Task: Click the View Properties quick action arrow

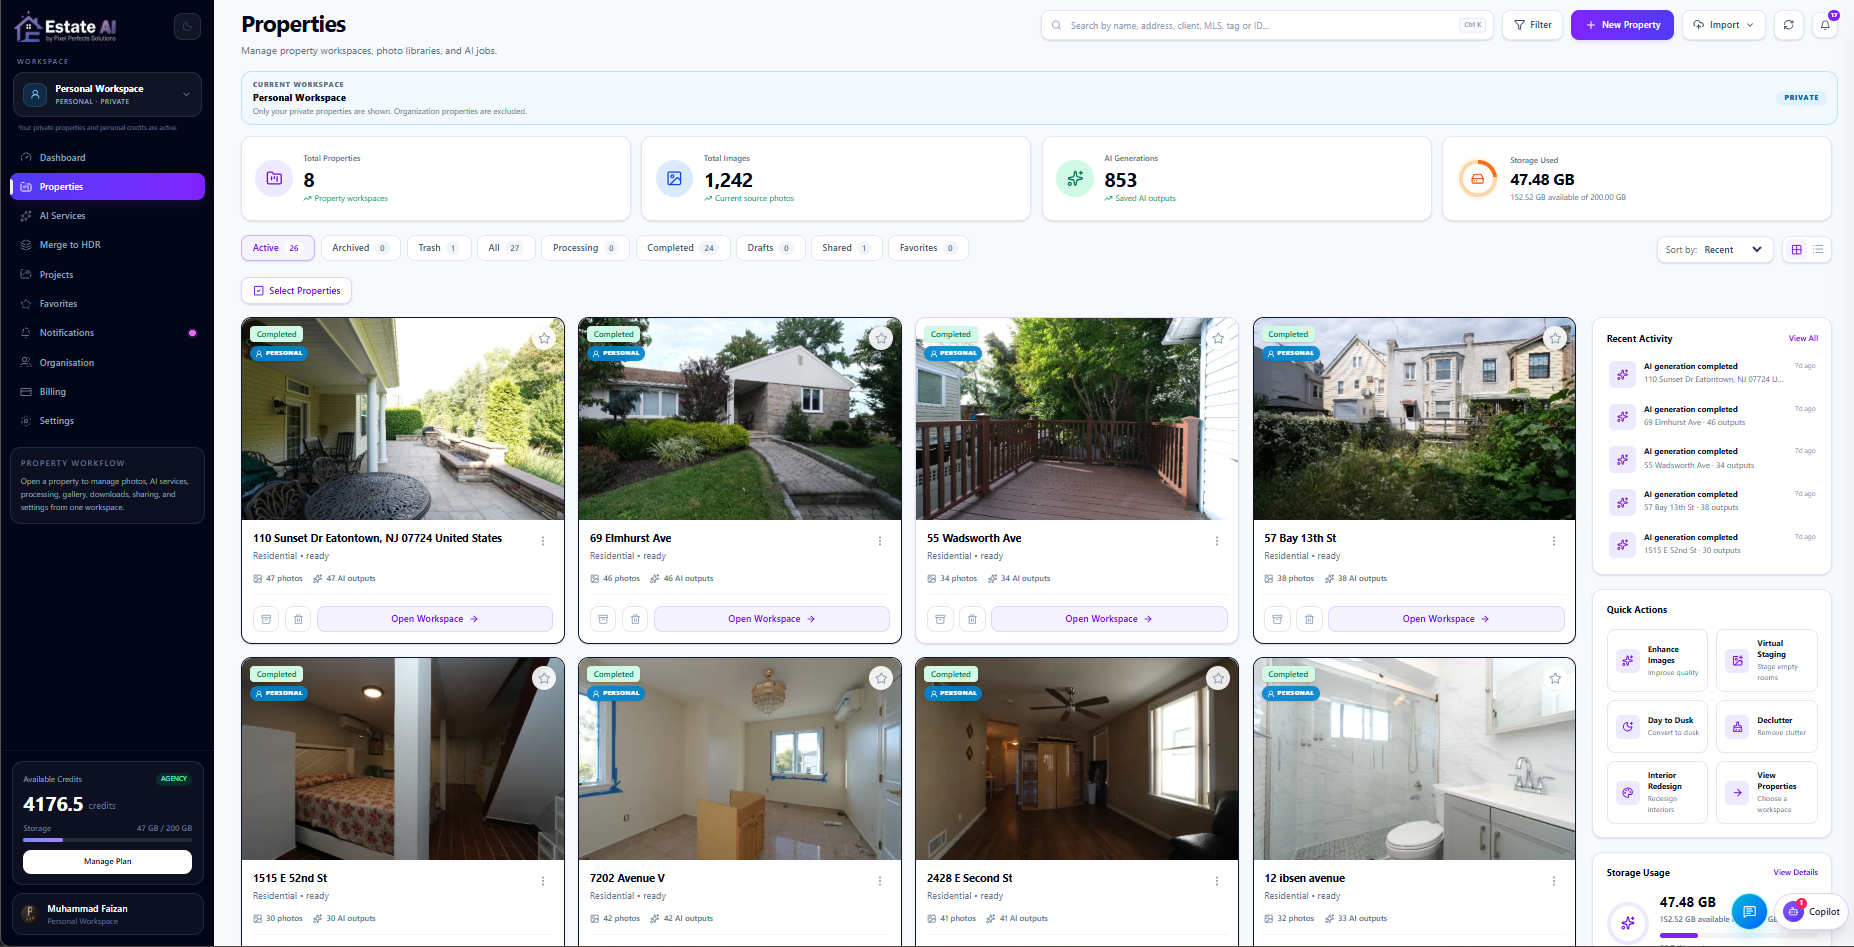Action: click(x=1738, y=792)
